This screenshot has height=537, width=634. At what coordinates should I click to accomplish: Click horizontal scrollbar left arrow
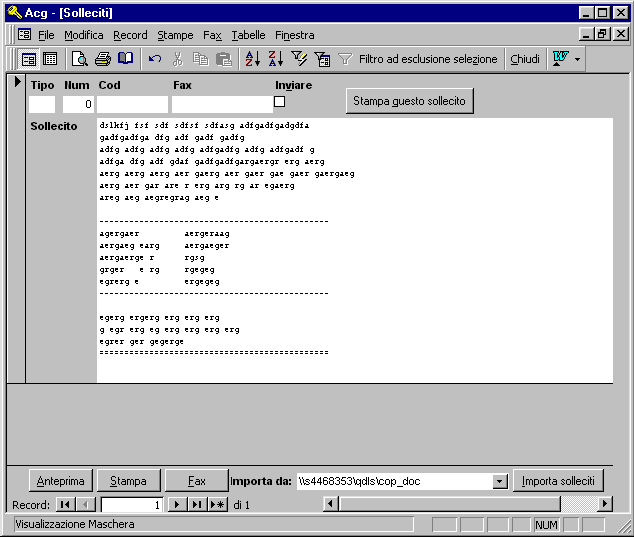[331, 504]
